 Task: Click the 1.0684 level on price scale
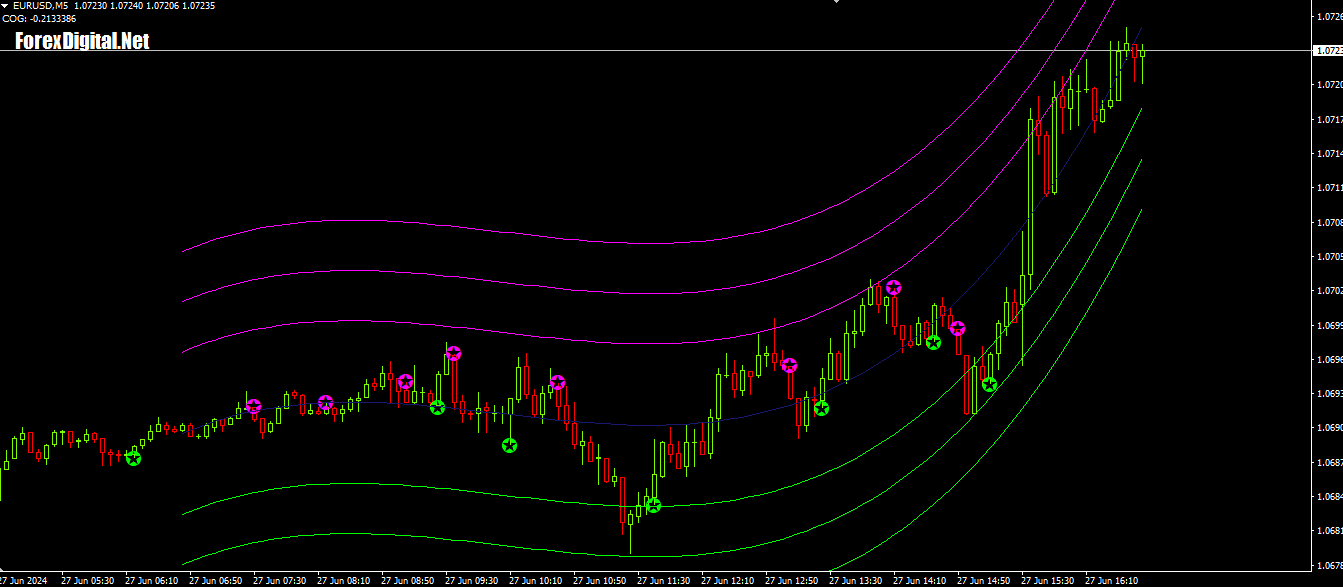pos(1327,497)
